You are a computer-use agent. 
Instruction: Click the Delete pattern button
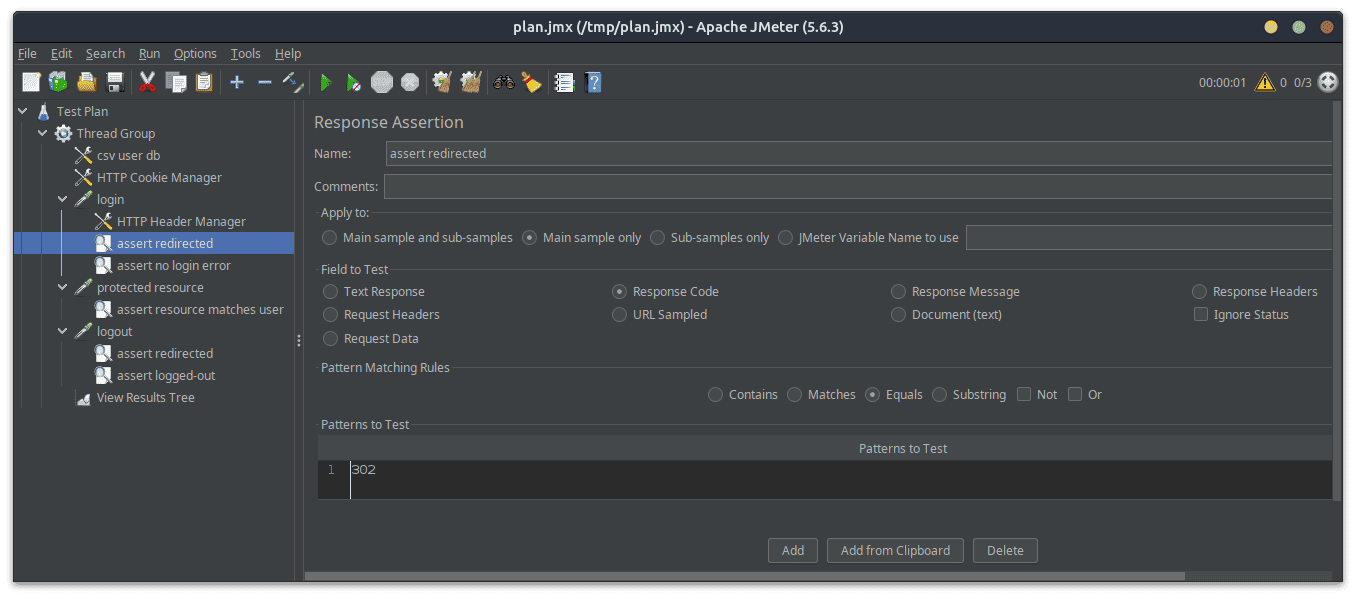click(1005, 550)
